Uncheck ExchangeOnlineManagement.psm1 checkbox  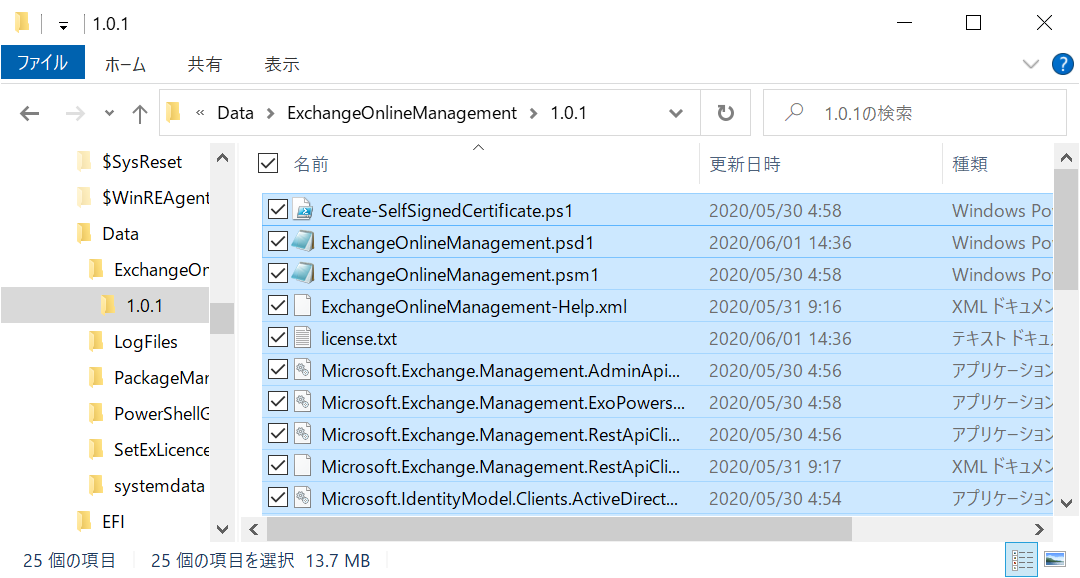[x=278, y=273]
